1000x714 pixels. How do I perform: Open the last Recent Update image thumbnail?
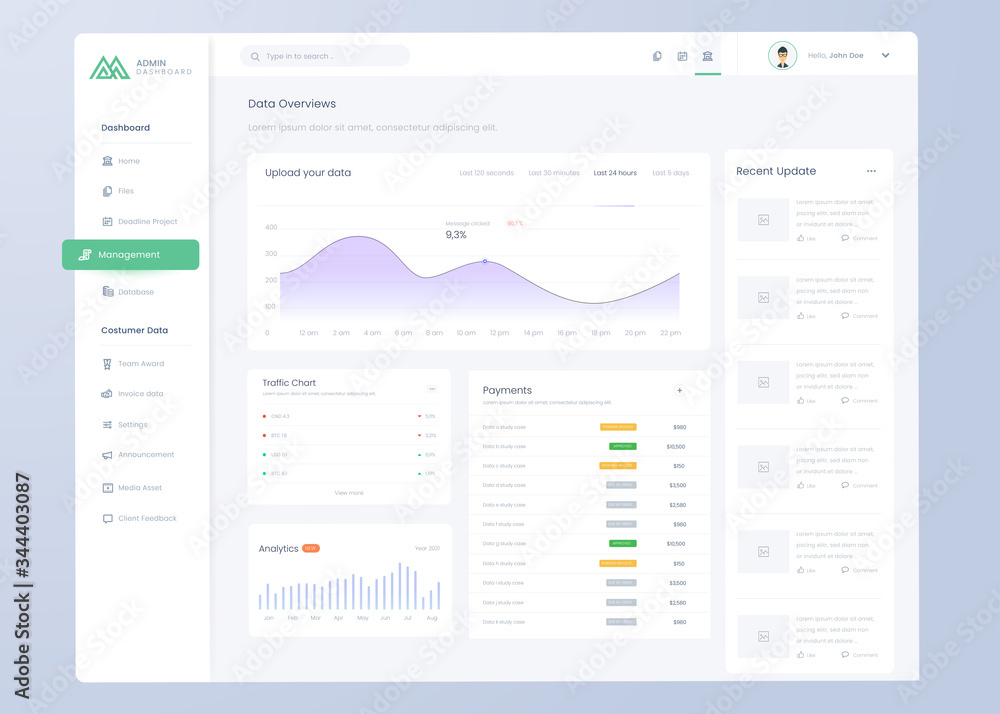pyautogui.click(x=763, y=636)
